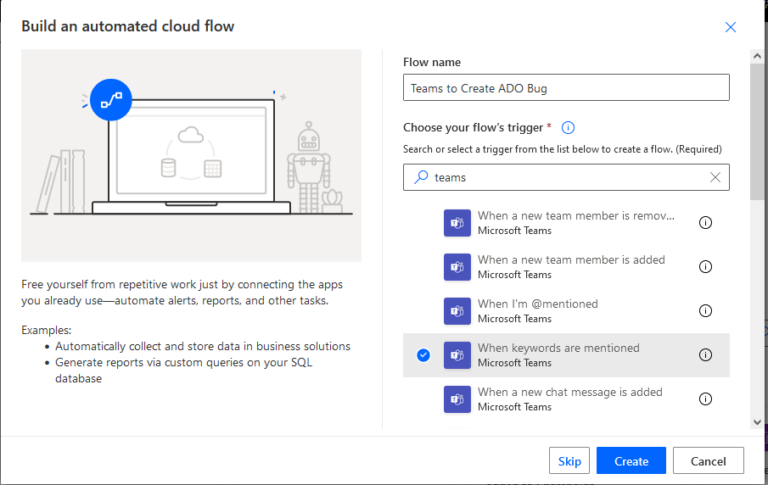Screen dimensions: 768x485
Task: Close the Build an automated cloud flow dialog
Action: click(x=730, y=27)
